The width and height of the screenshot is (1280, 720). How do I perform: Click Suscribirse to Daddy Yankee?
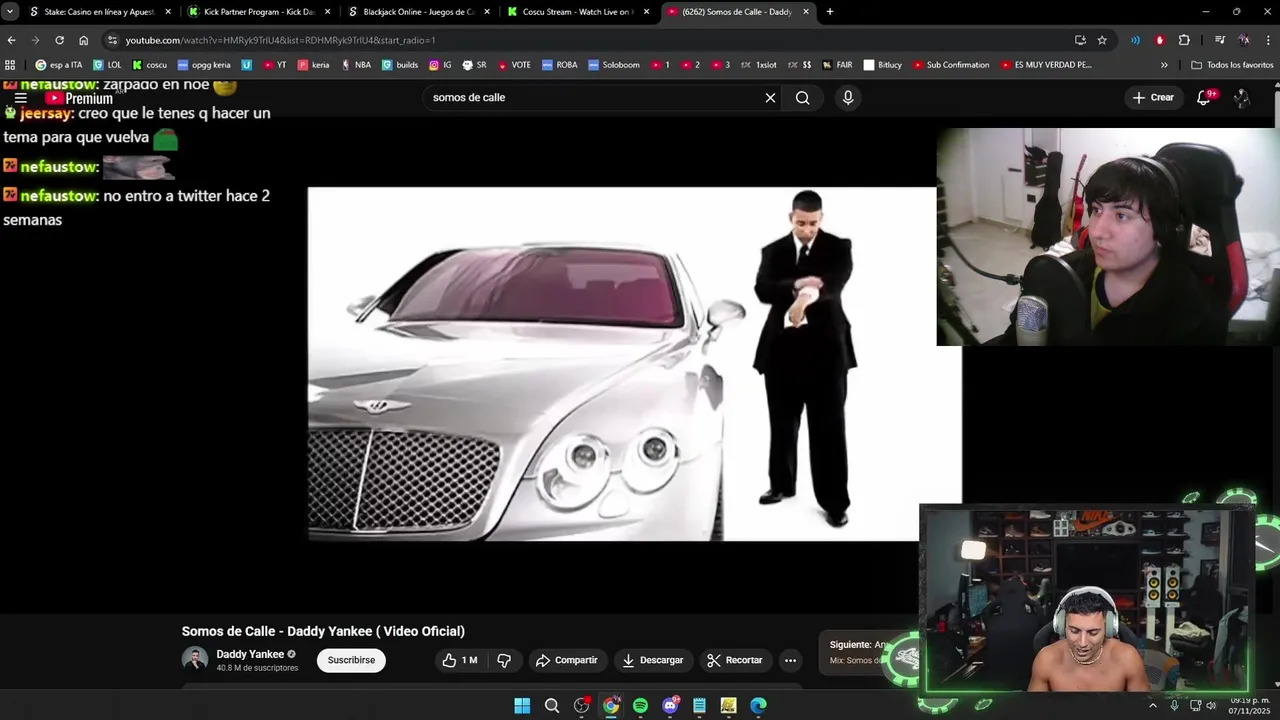pos(351,660)
